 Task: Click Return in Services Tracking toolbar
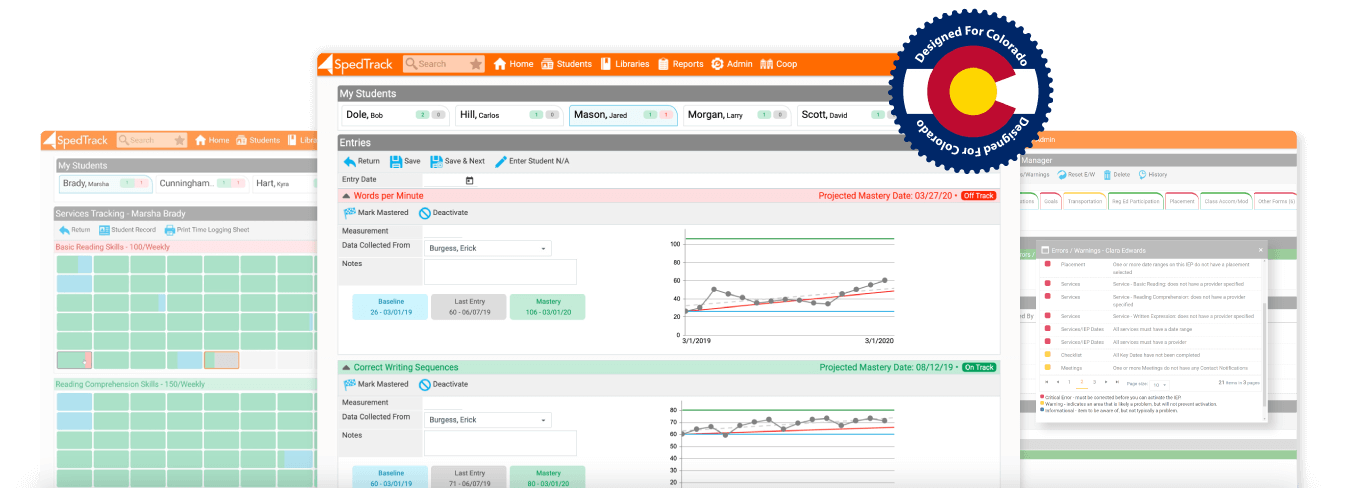click(75, 230)
